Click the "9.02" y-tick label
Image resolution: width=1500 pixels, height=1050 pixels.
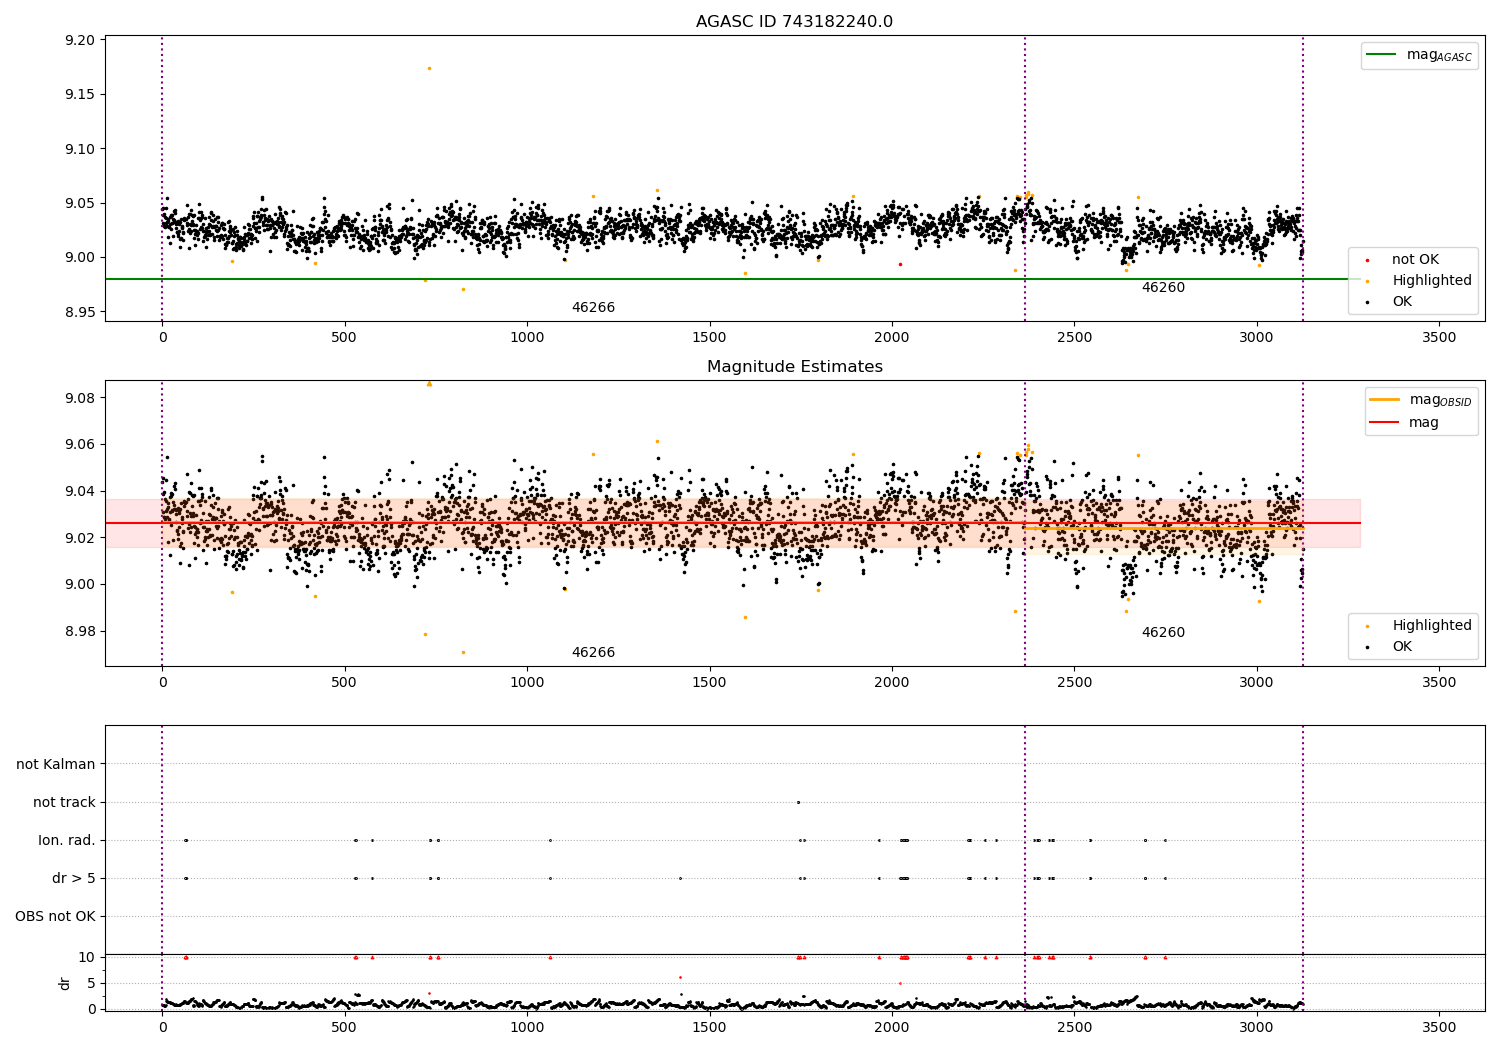[81, 538]
